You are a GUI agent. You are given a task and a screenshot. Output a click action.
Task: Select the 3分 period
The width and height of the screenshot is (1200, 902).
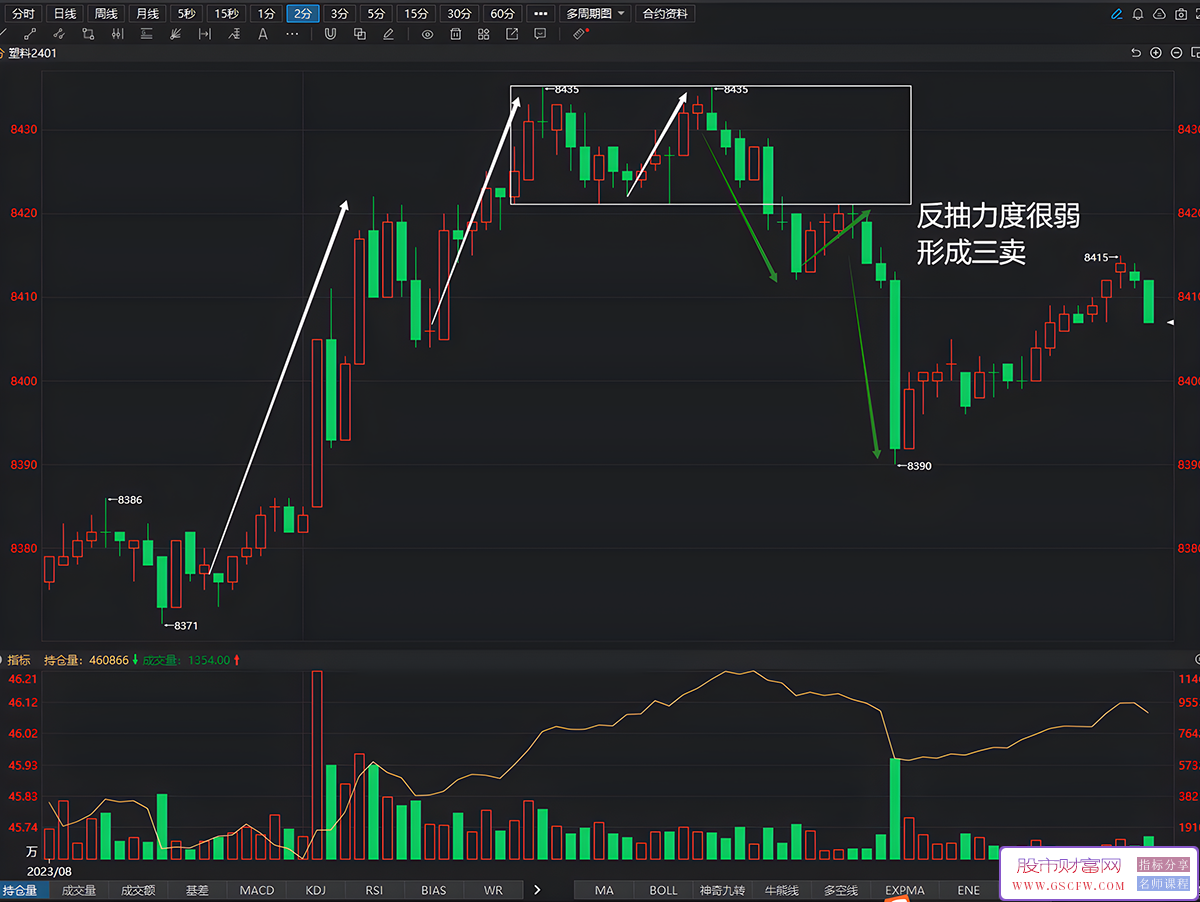(340, 14)
